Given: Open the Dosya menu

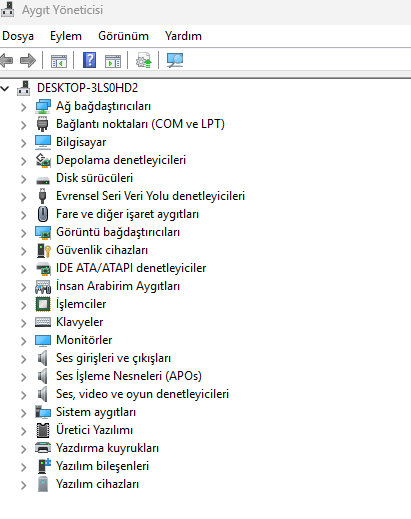Looking at the screenshot, I should click(x=18, y=36).
